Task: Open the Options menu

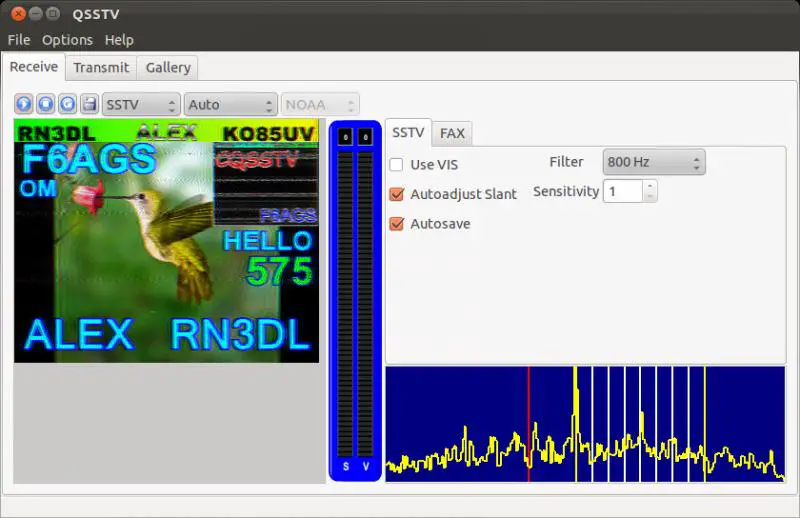Action: [67, 40]
